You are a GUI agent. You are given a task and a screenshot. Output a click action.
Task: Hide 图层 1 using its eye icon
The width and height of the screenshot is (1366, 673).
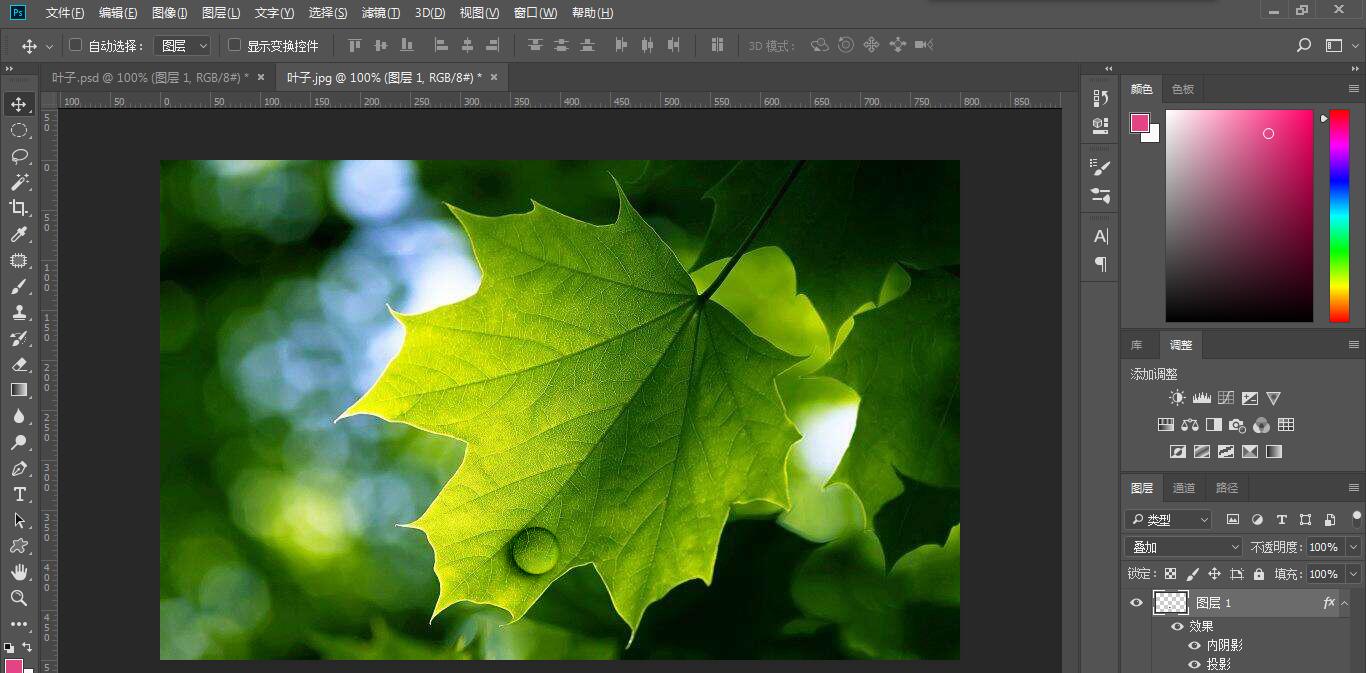point(1136,603)
